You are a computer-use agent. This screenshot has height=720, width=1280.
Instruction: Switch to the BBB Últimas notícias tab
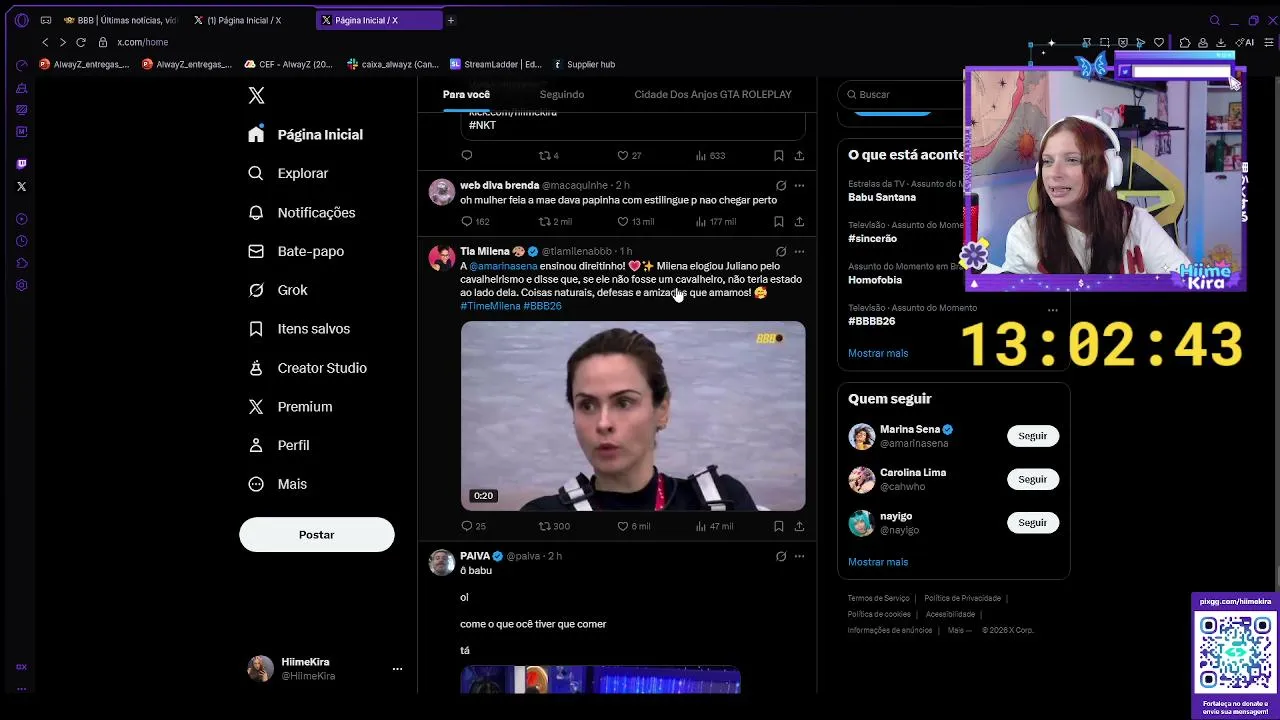(x=119, y=20)
